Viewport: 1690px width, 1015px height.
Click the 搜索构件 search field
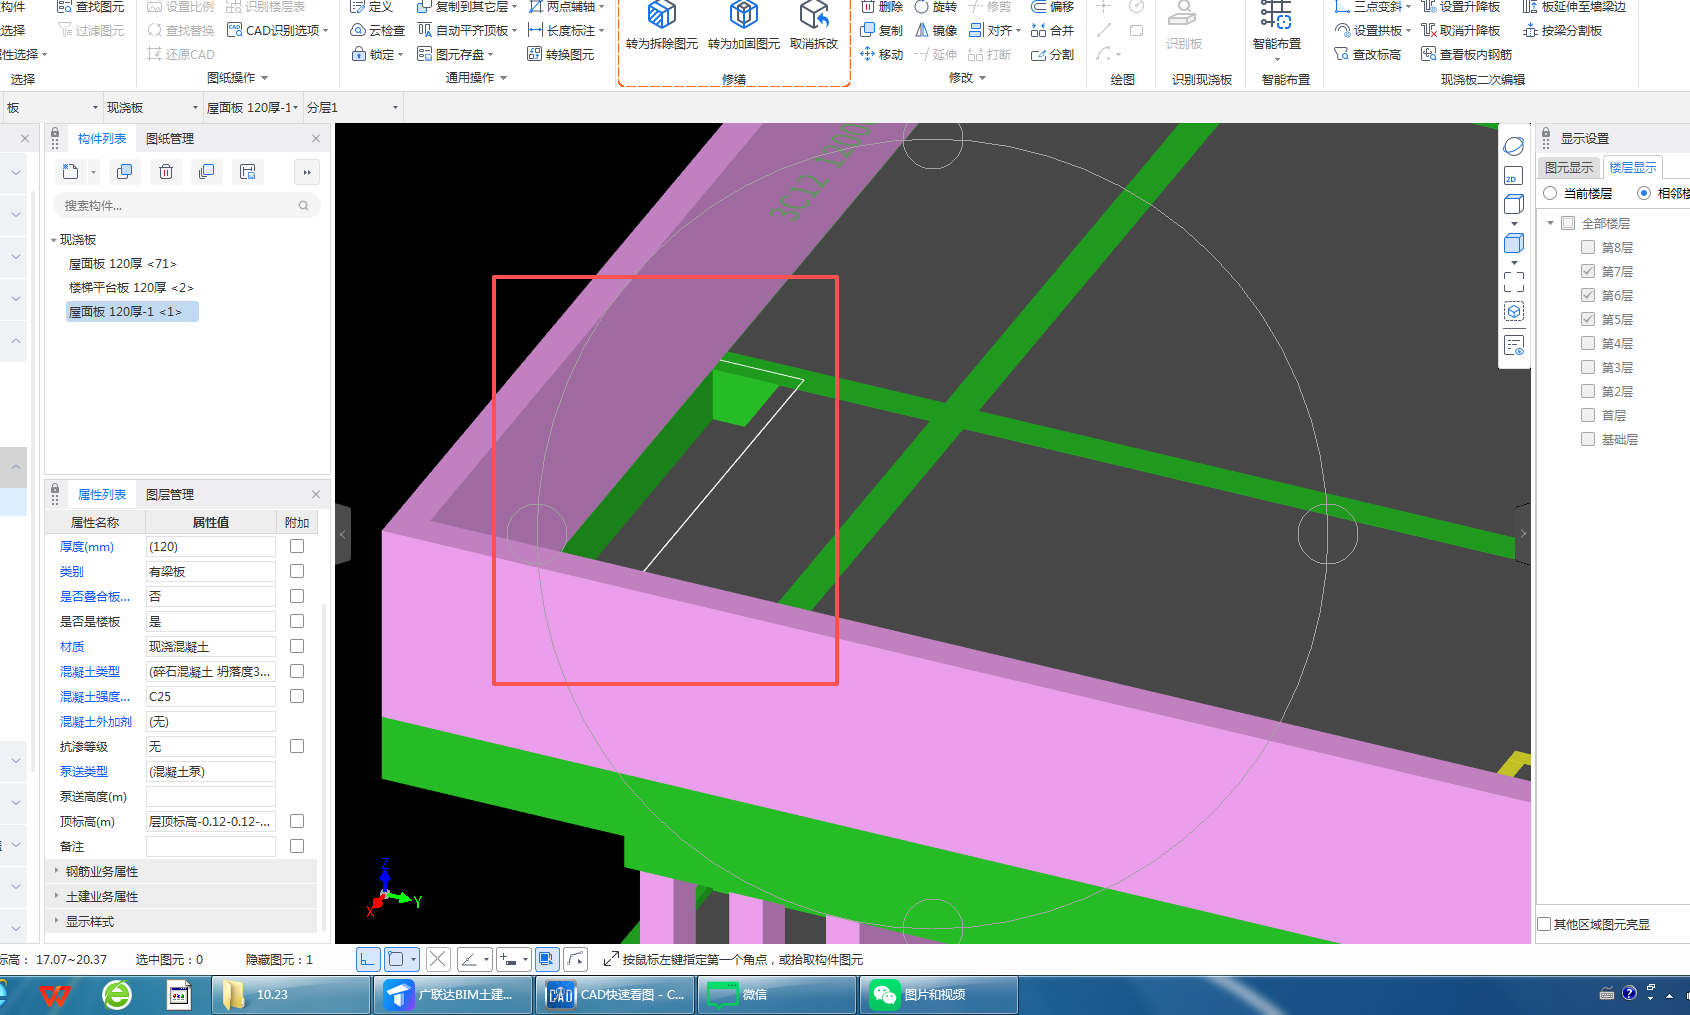[x=186, y=206]
